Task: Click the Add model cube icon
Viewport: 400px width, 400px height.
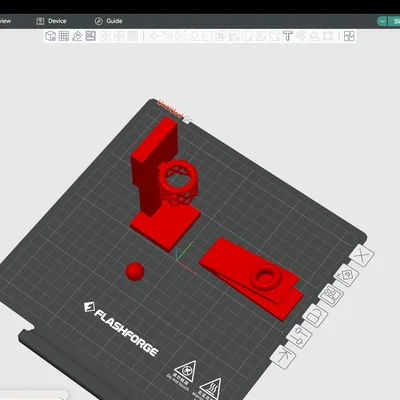Action: coord(50,36)
